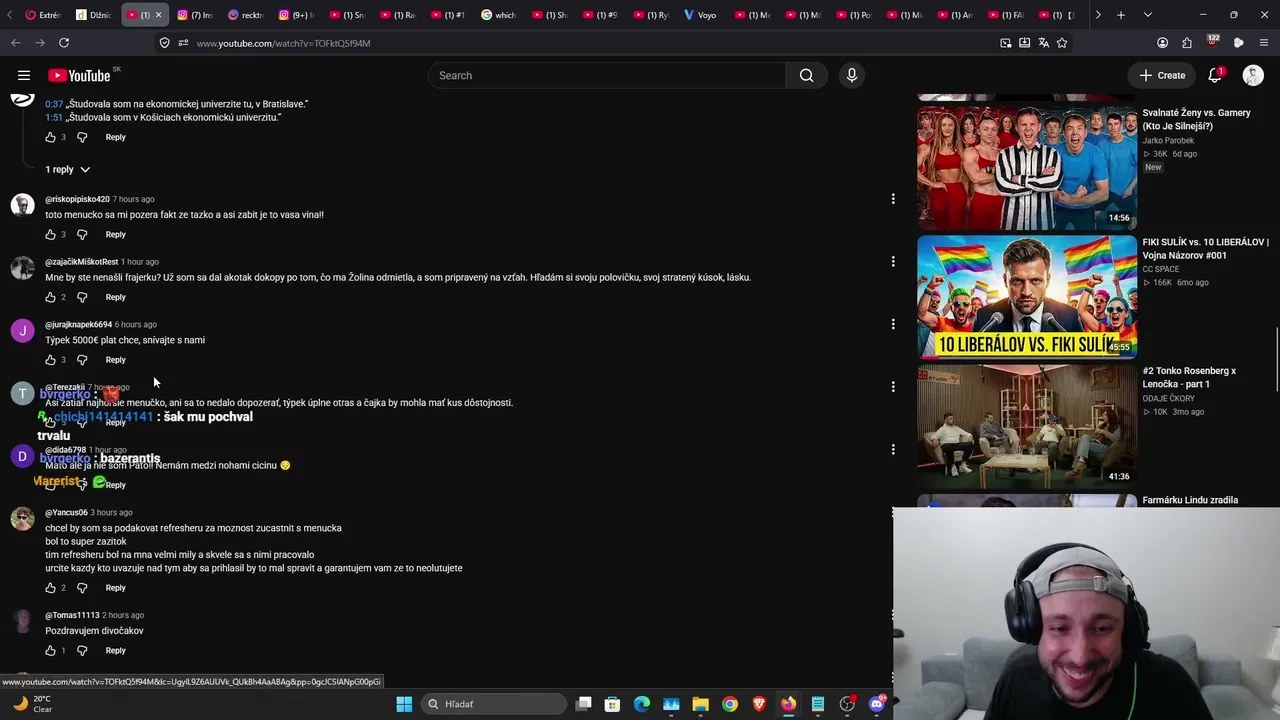Dislike the comment by @Yancus06
The height and width of the screenshot is (720, 1280).
[x=82, y=588]
